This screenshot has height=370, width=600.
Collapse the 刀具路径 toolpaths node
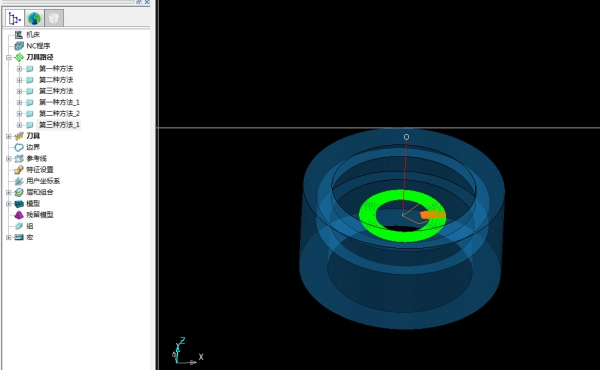8,58
